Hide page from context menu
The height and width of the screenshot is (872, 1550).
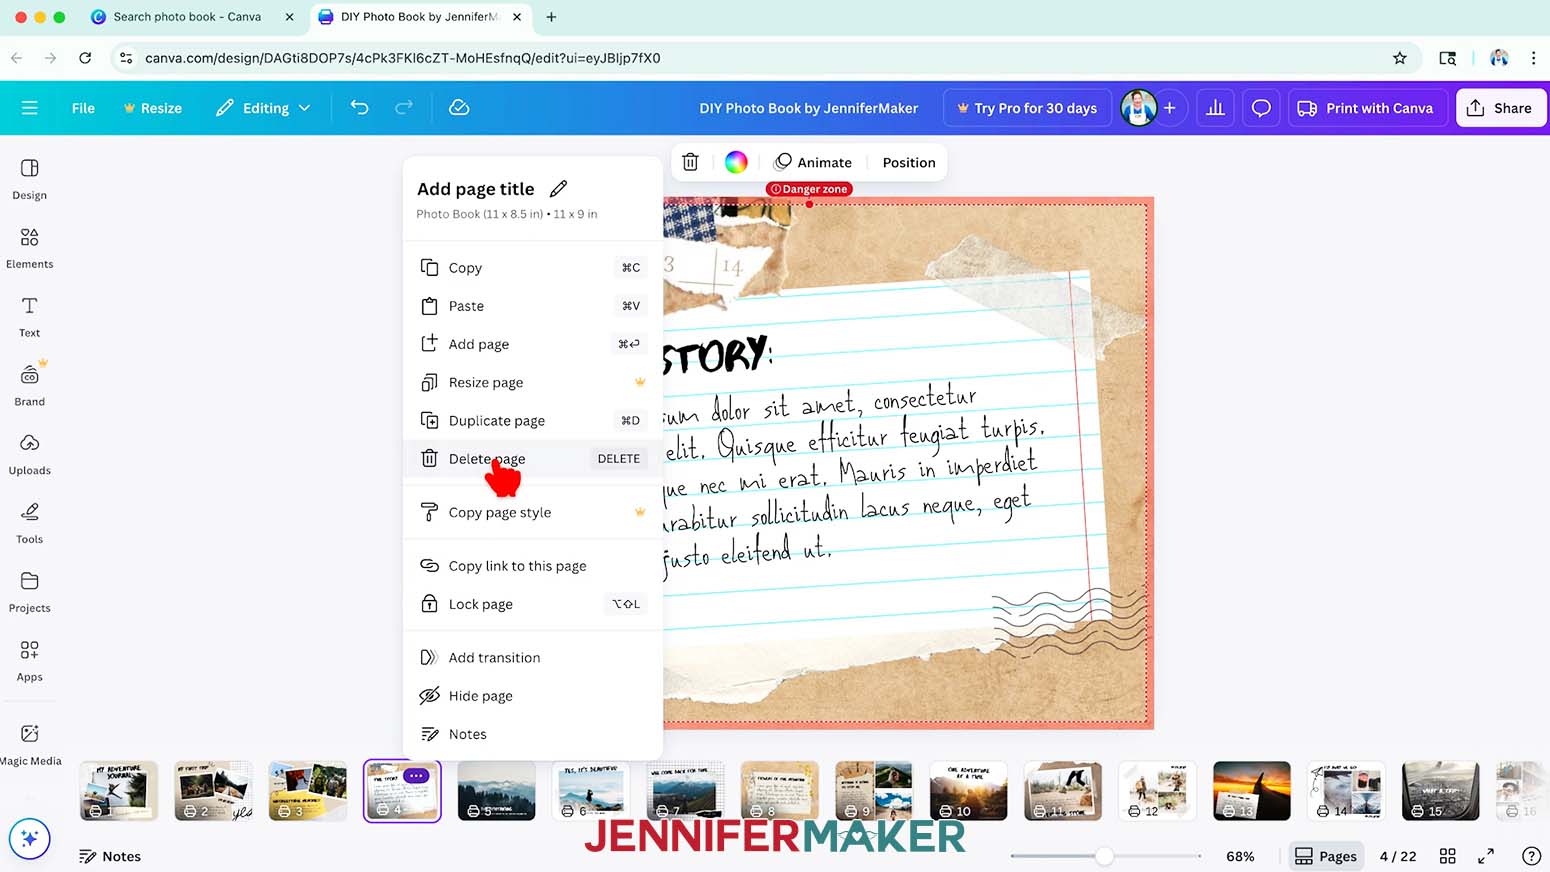click(533, 696)
